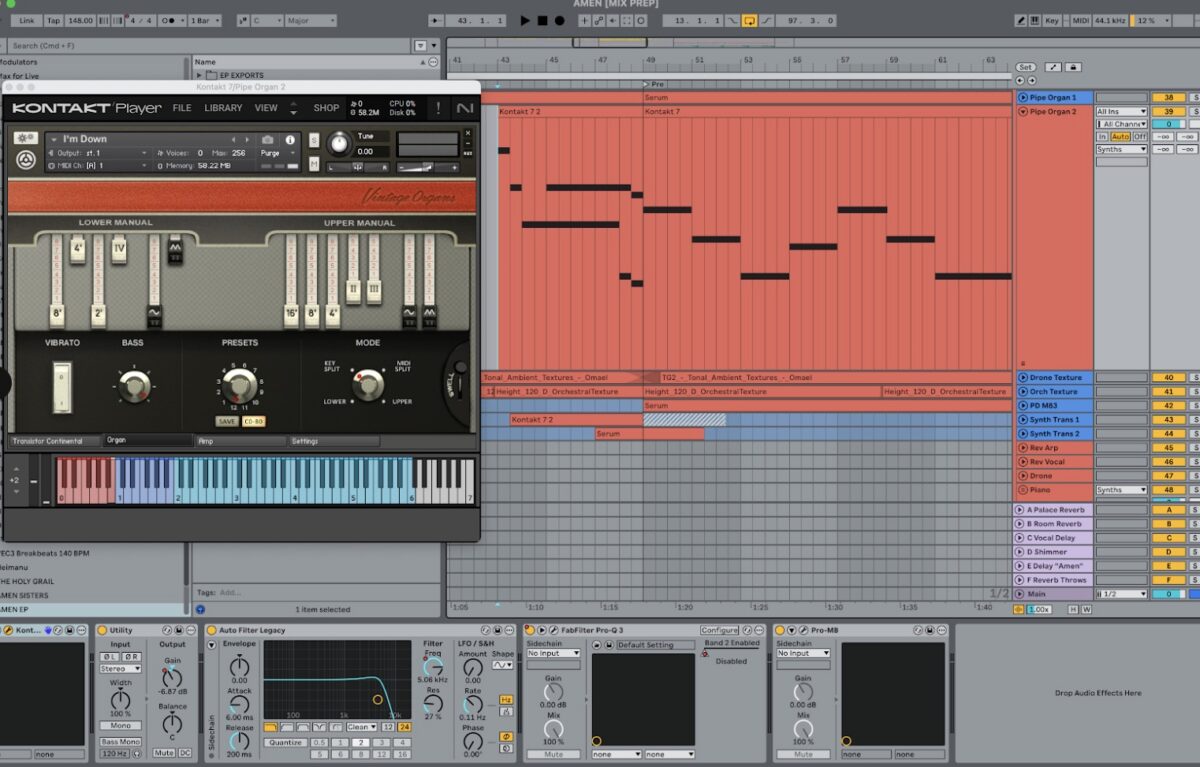Flip the organ Vibrato switch
The height and width of the screenshot is (767, 1200).
click(x=62, y=386)
